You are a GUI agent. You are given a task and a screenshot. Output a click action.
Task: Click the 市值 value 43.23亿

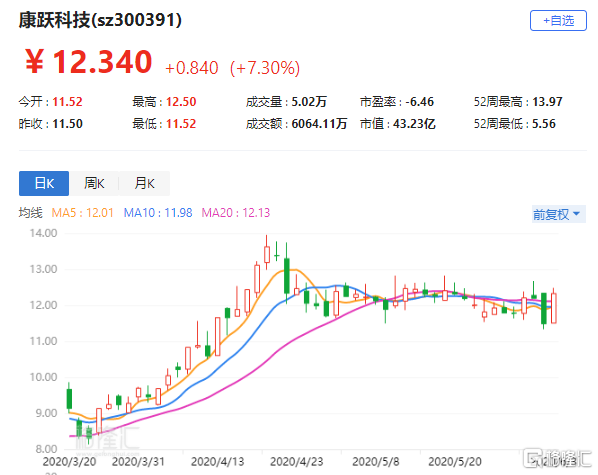pyautogui.click(x=414, y=124)
